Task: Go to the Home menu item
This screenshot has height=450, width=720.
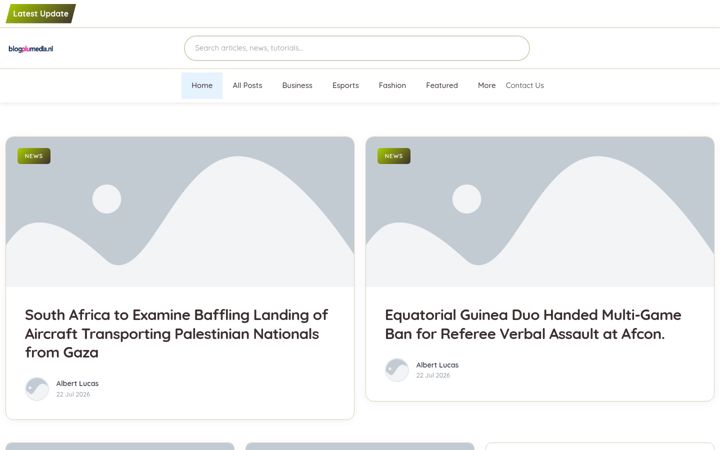Action: pyautogui.click(x=202, y=85)
